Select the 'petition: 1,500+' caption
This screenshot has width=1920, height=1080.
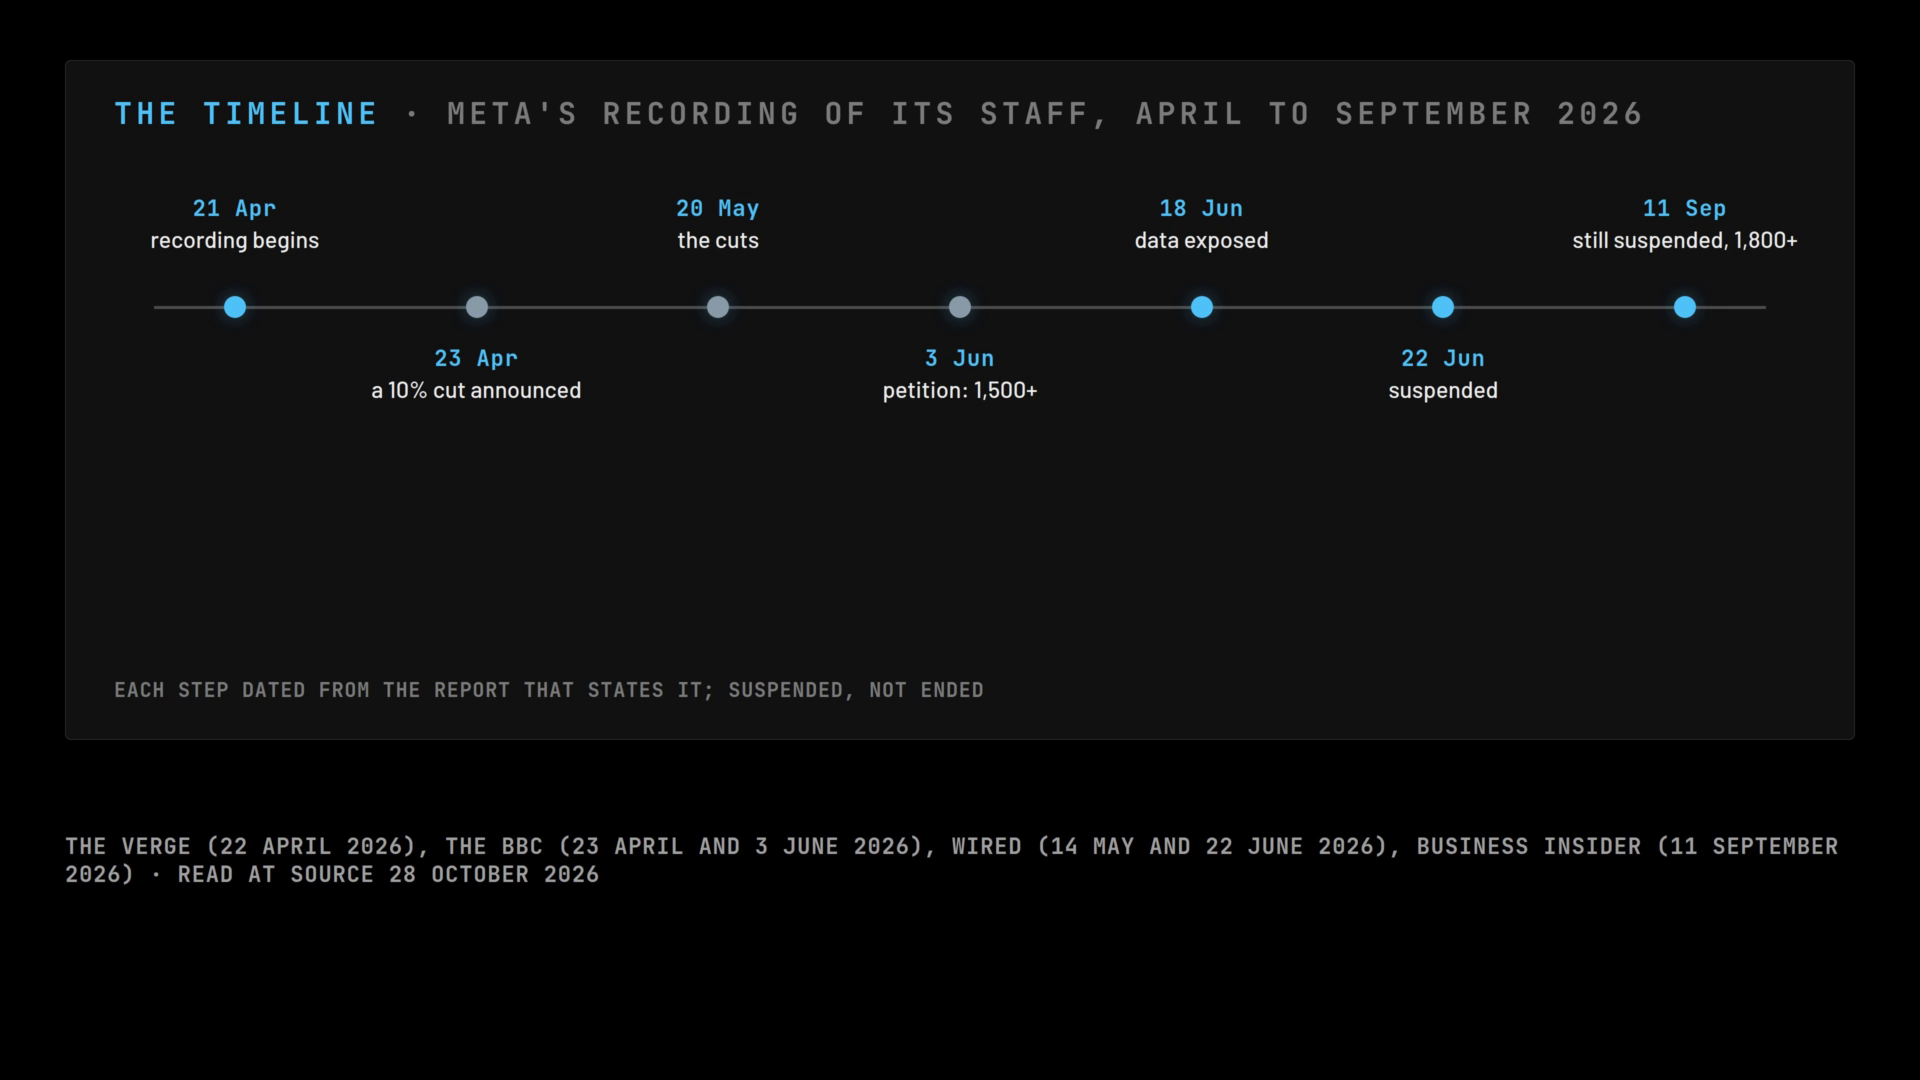[960, 390]
